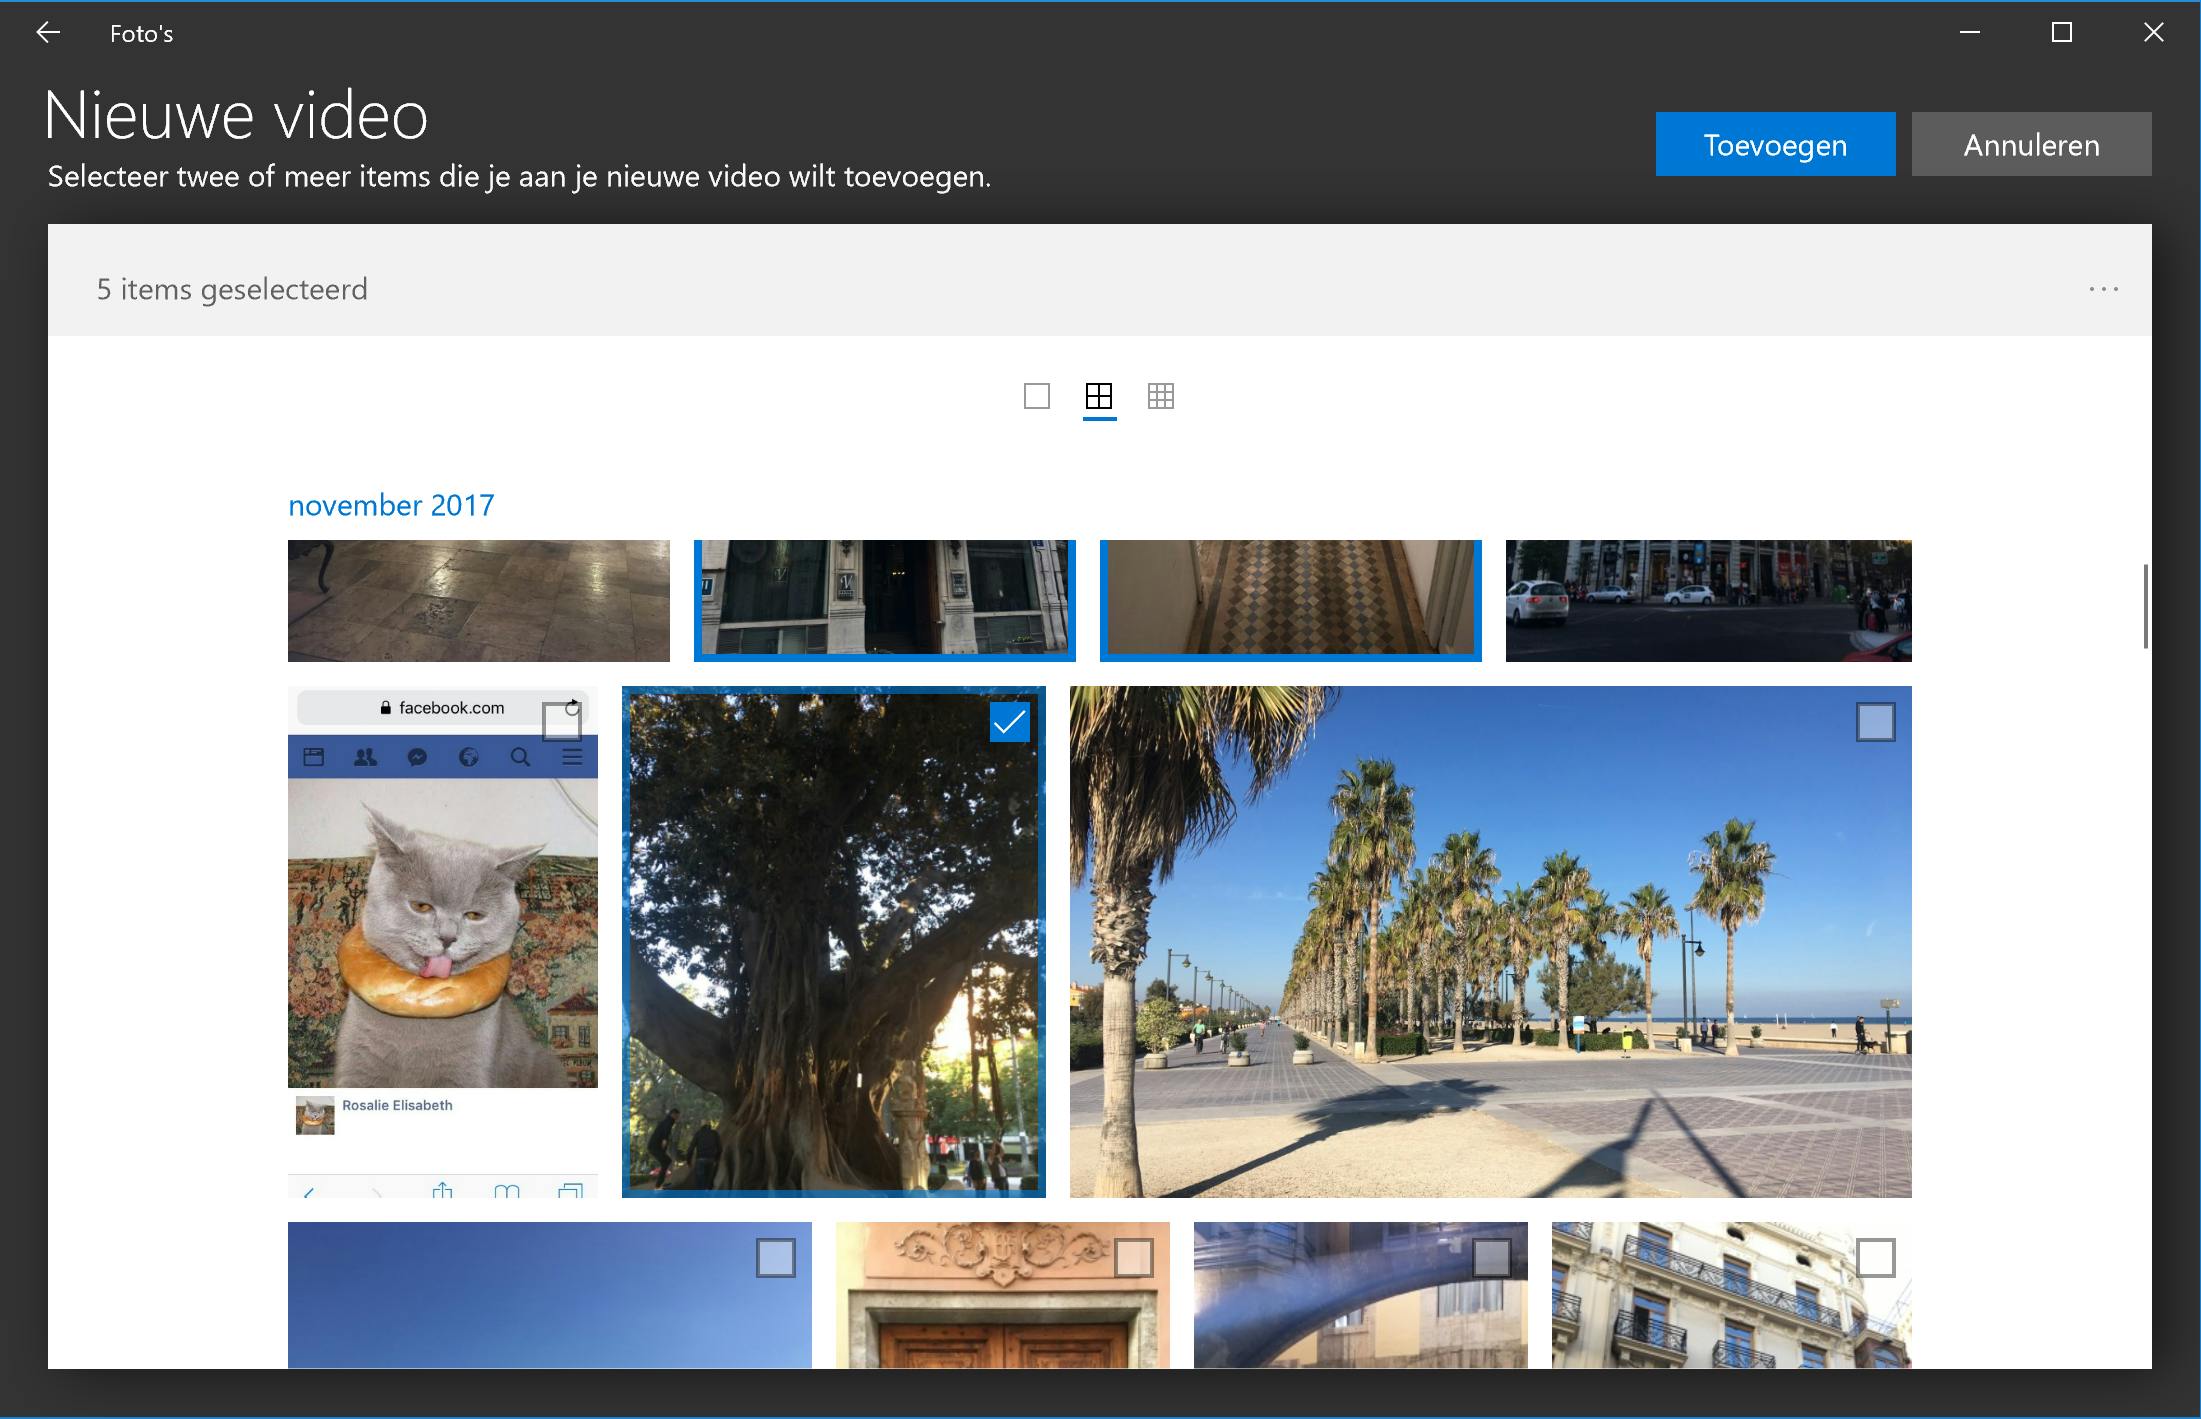Select the medium grid view icon

[x=1099, y=397]
